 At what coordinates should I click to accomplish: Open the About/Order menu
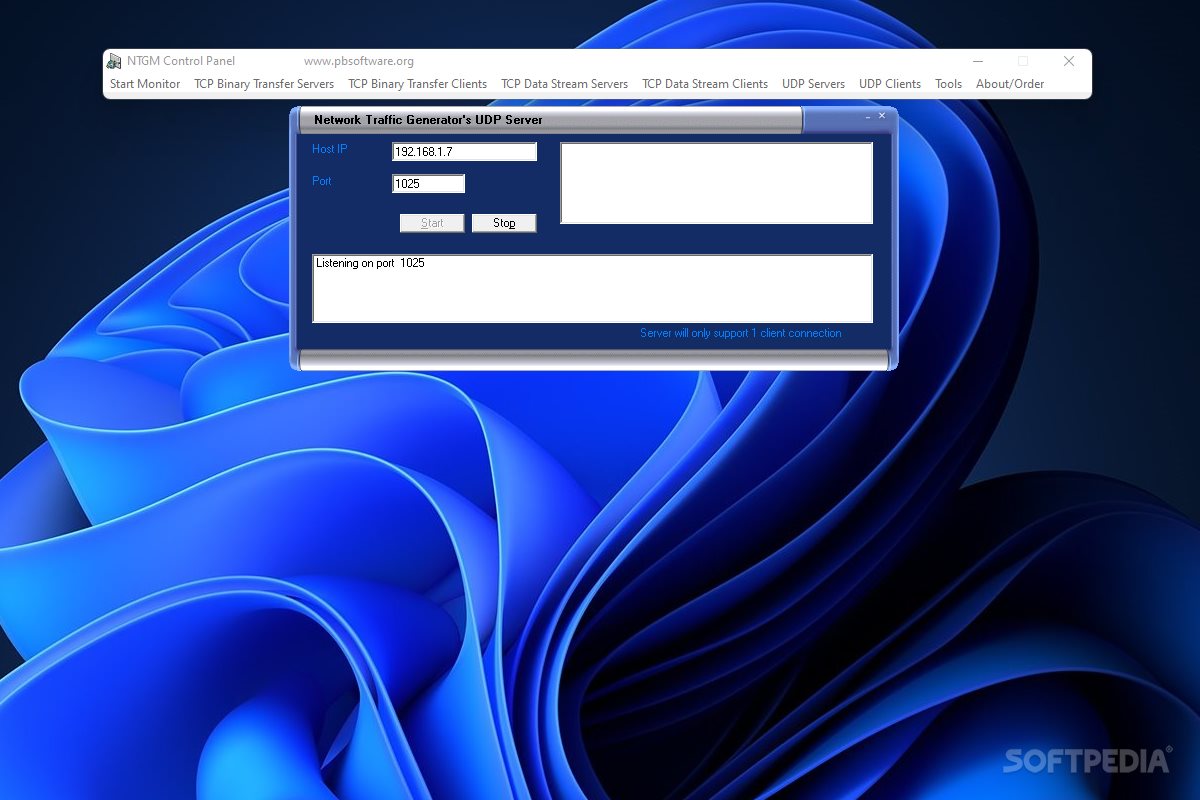pyautogui.click(x=1010, y=84)
